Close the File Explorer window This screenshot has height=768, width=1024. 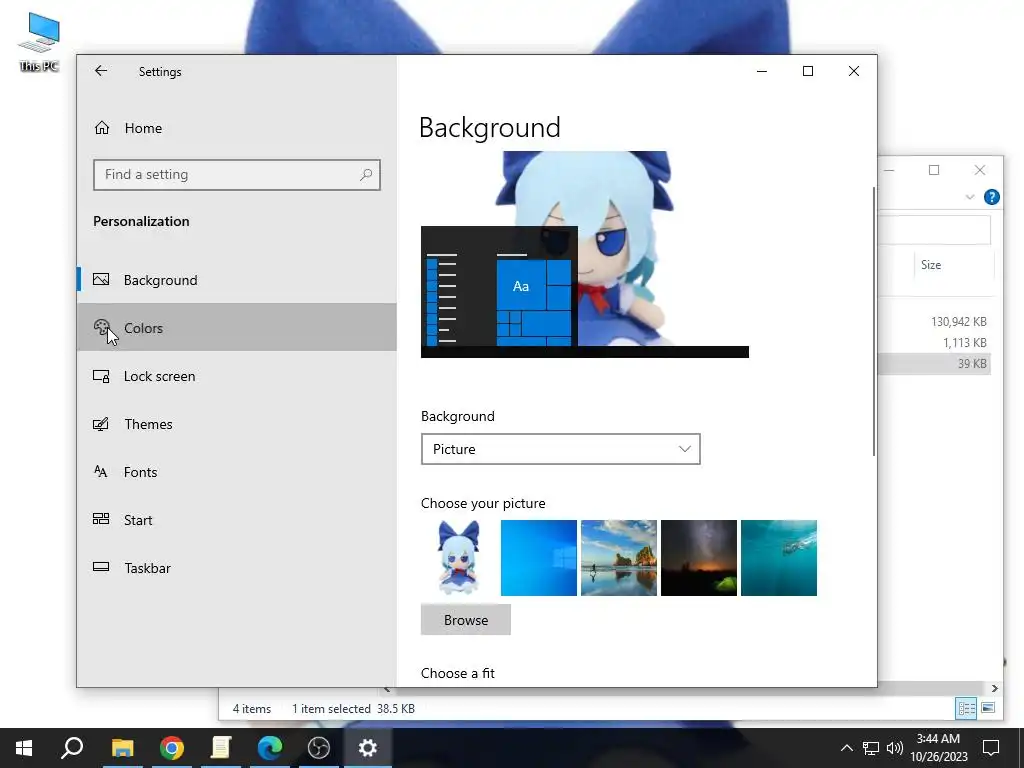(980, 170)
